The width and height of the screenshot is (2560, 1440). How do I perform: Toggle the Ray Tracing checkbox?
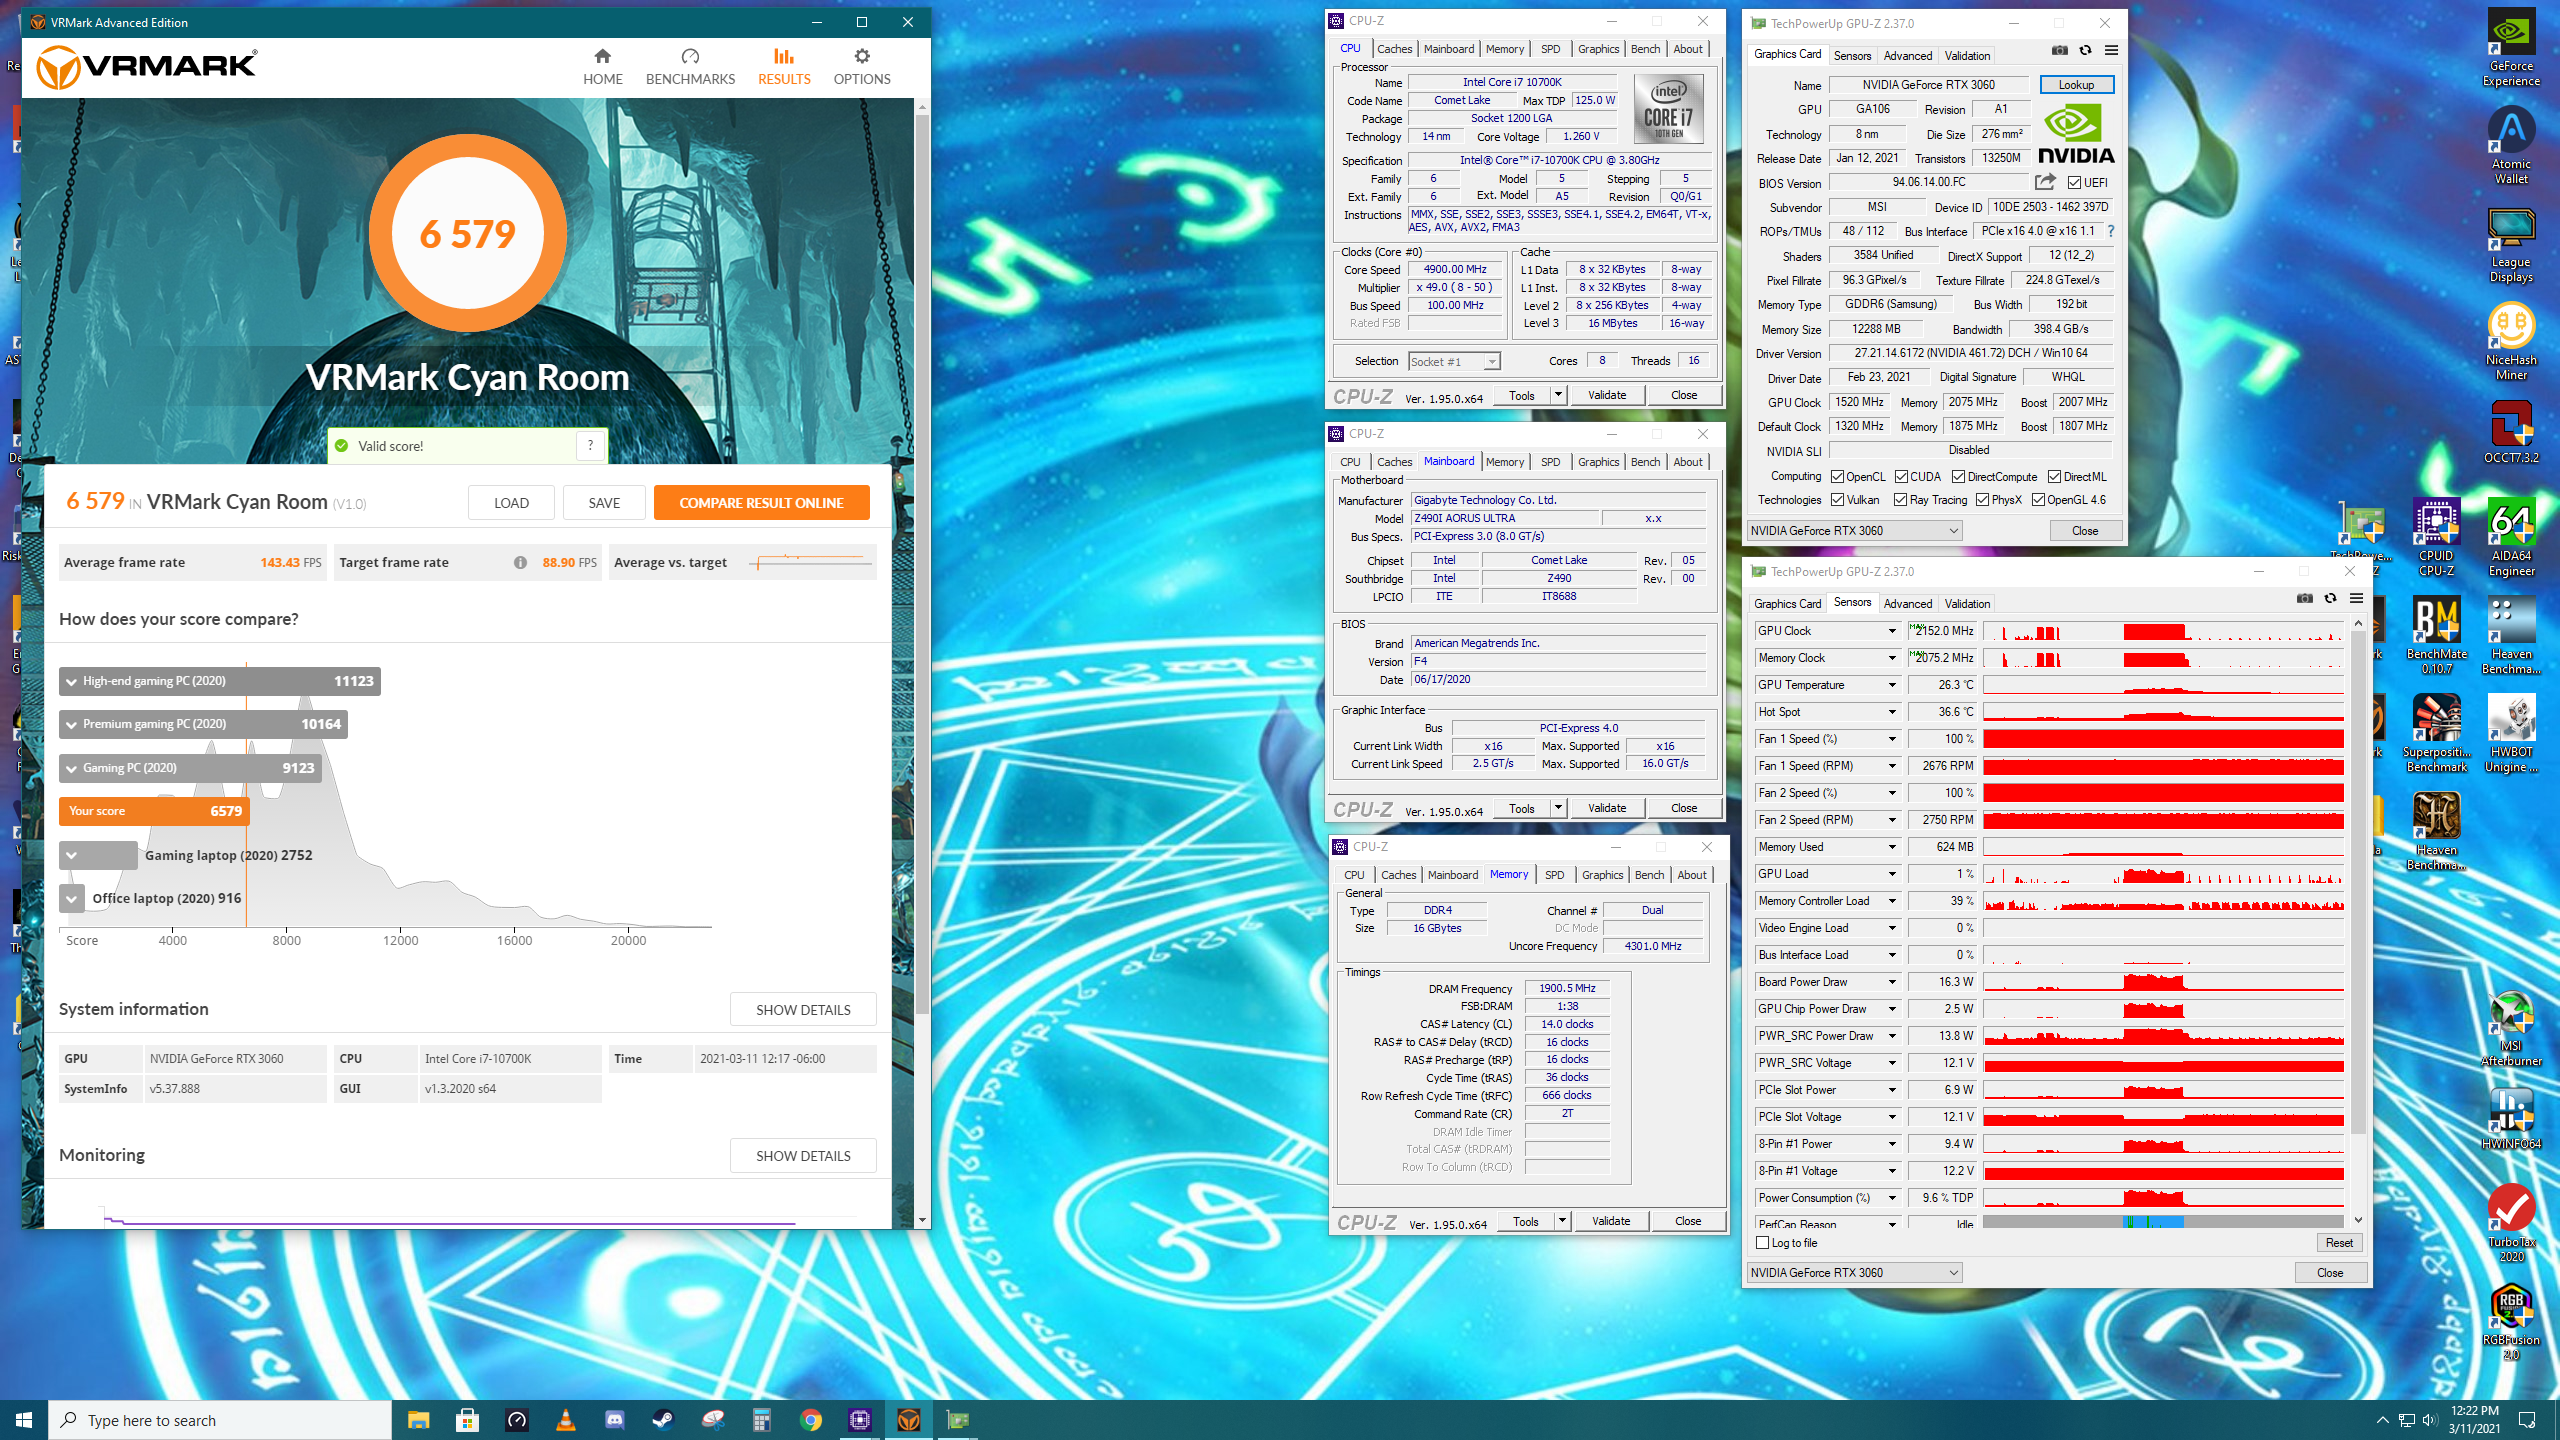(1900, 500)
